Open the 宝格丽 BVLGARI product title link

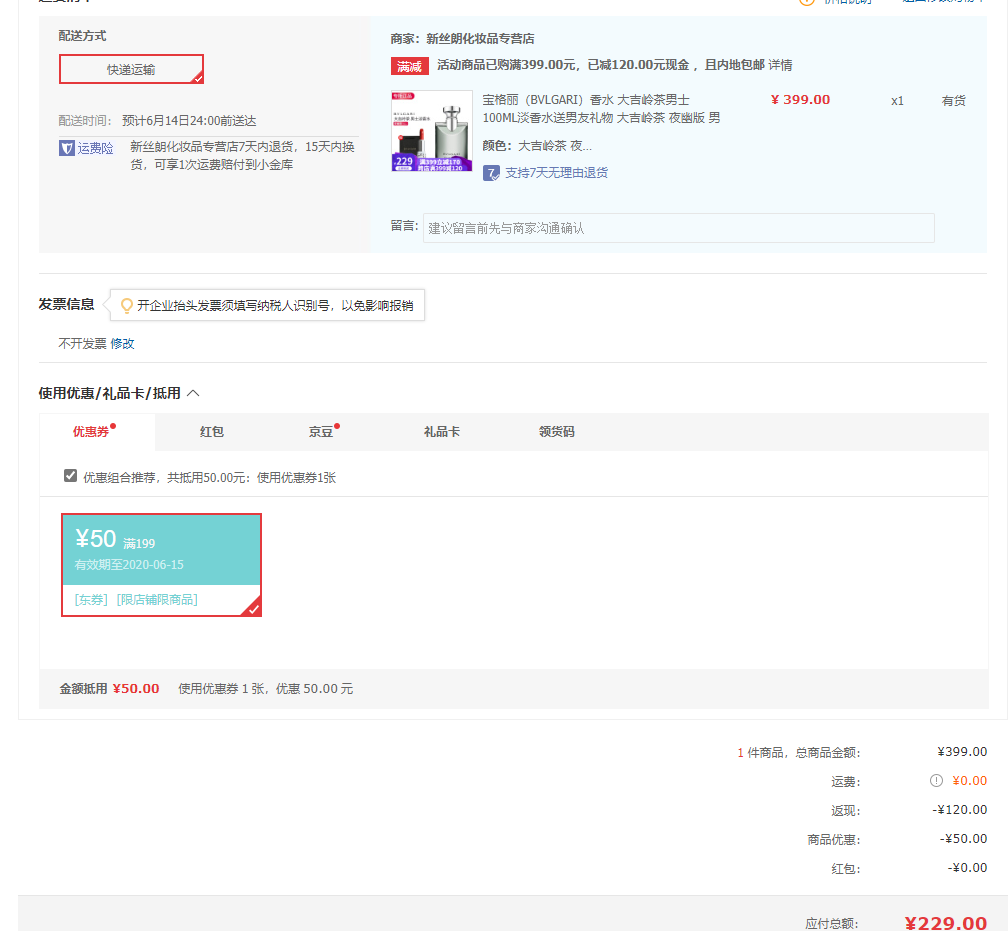tap(601, 109)
